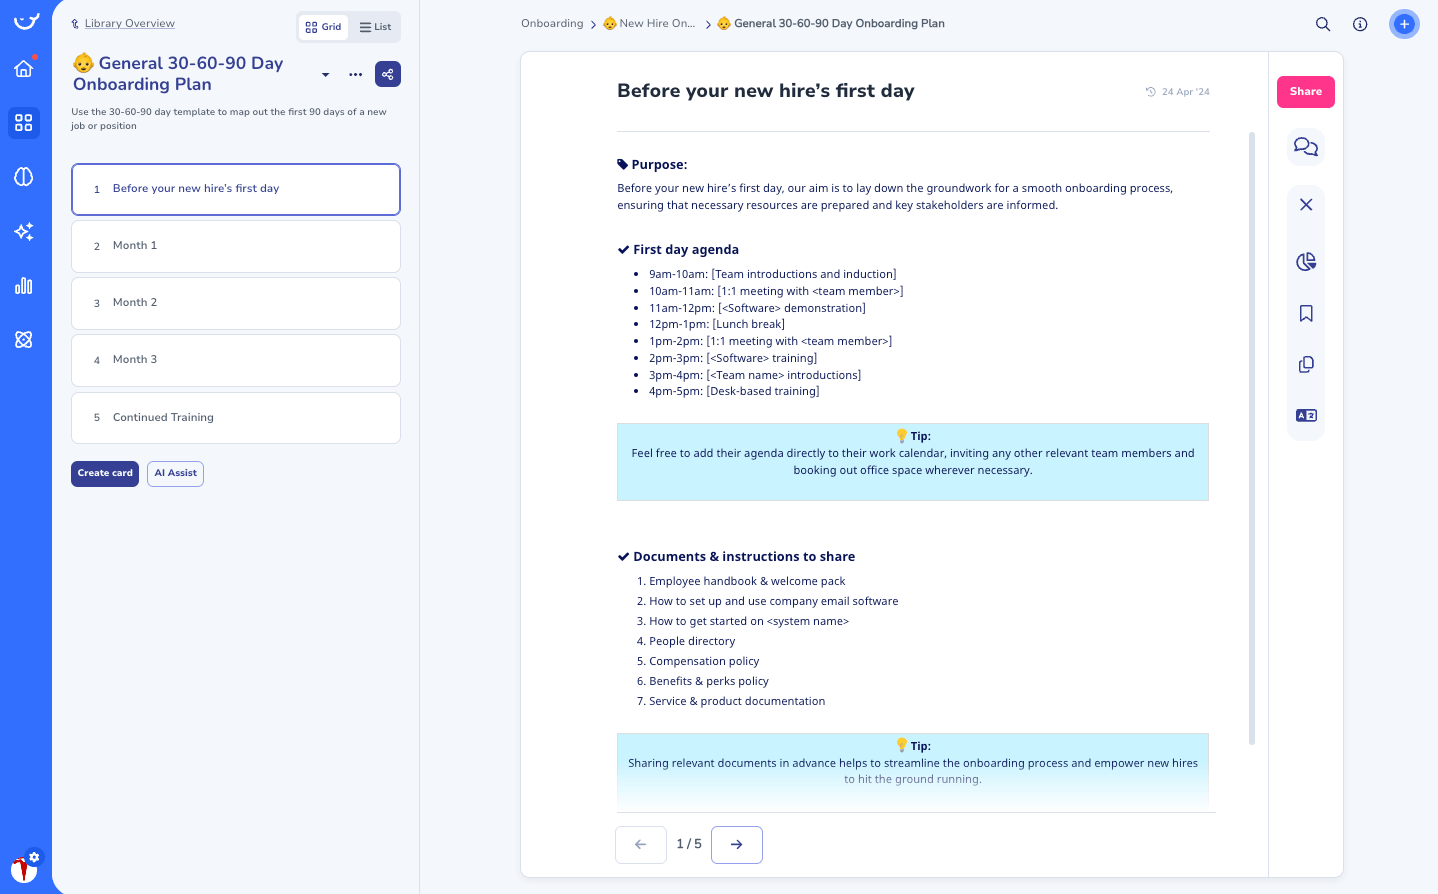Select the pie chart analytics icon
Image resolution: width=1438 pixels, height=894 pixels.
pyautogui.click(x=1306, y=261)
